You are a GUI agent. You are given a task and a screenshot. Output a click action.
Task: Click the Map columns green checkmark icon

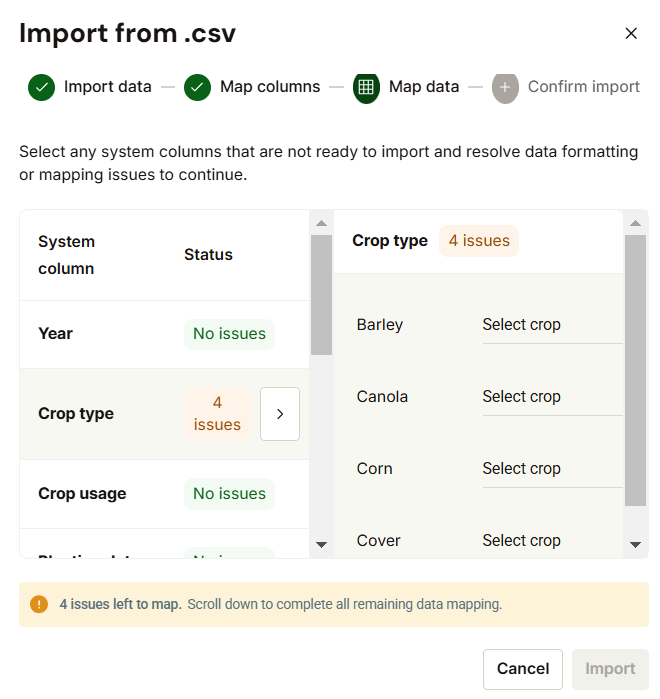click(x=197, y=87)
